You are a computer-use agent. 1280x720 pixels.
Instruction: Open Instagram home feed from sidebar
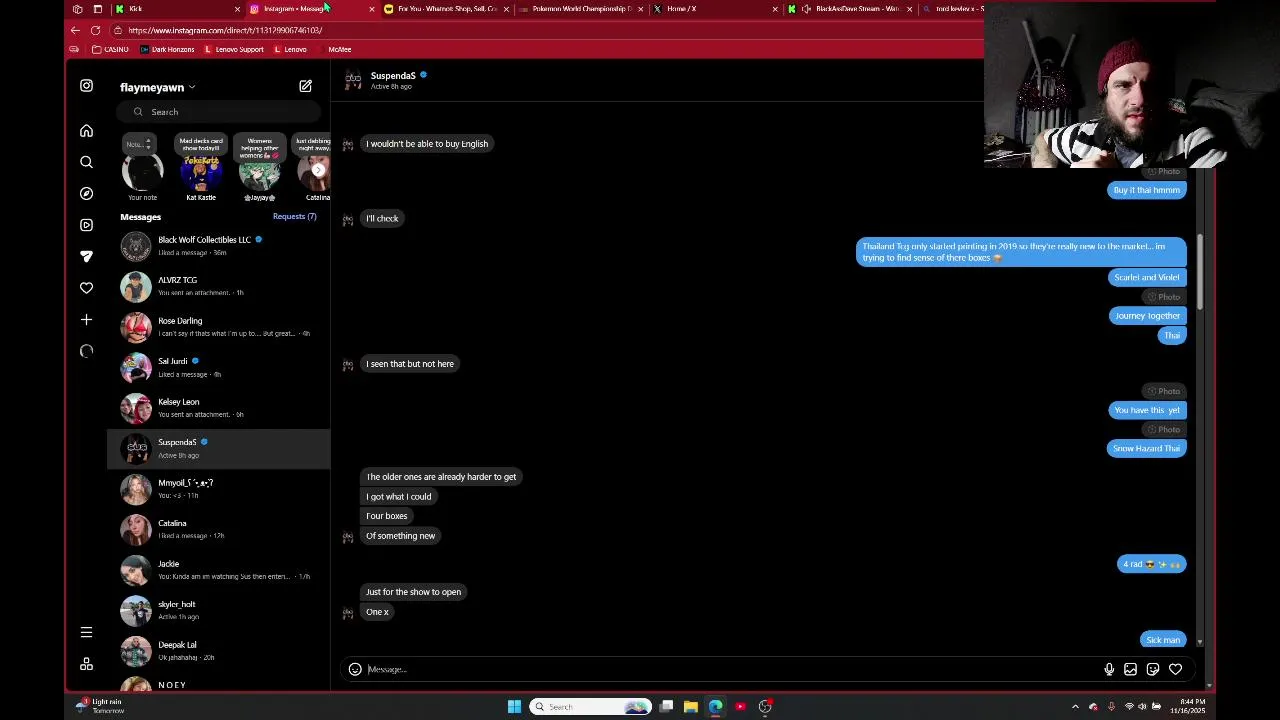86,131
